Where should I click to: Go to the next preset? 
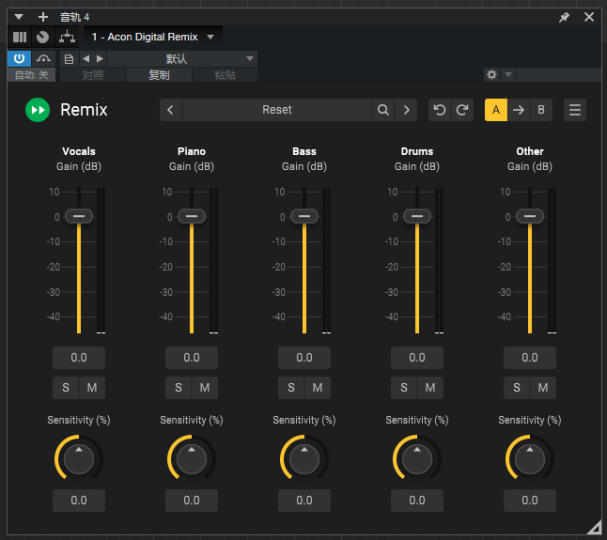click(x=406, y=110)
